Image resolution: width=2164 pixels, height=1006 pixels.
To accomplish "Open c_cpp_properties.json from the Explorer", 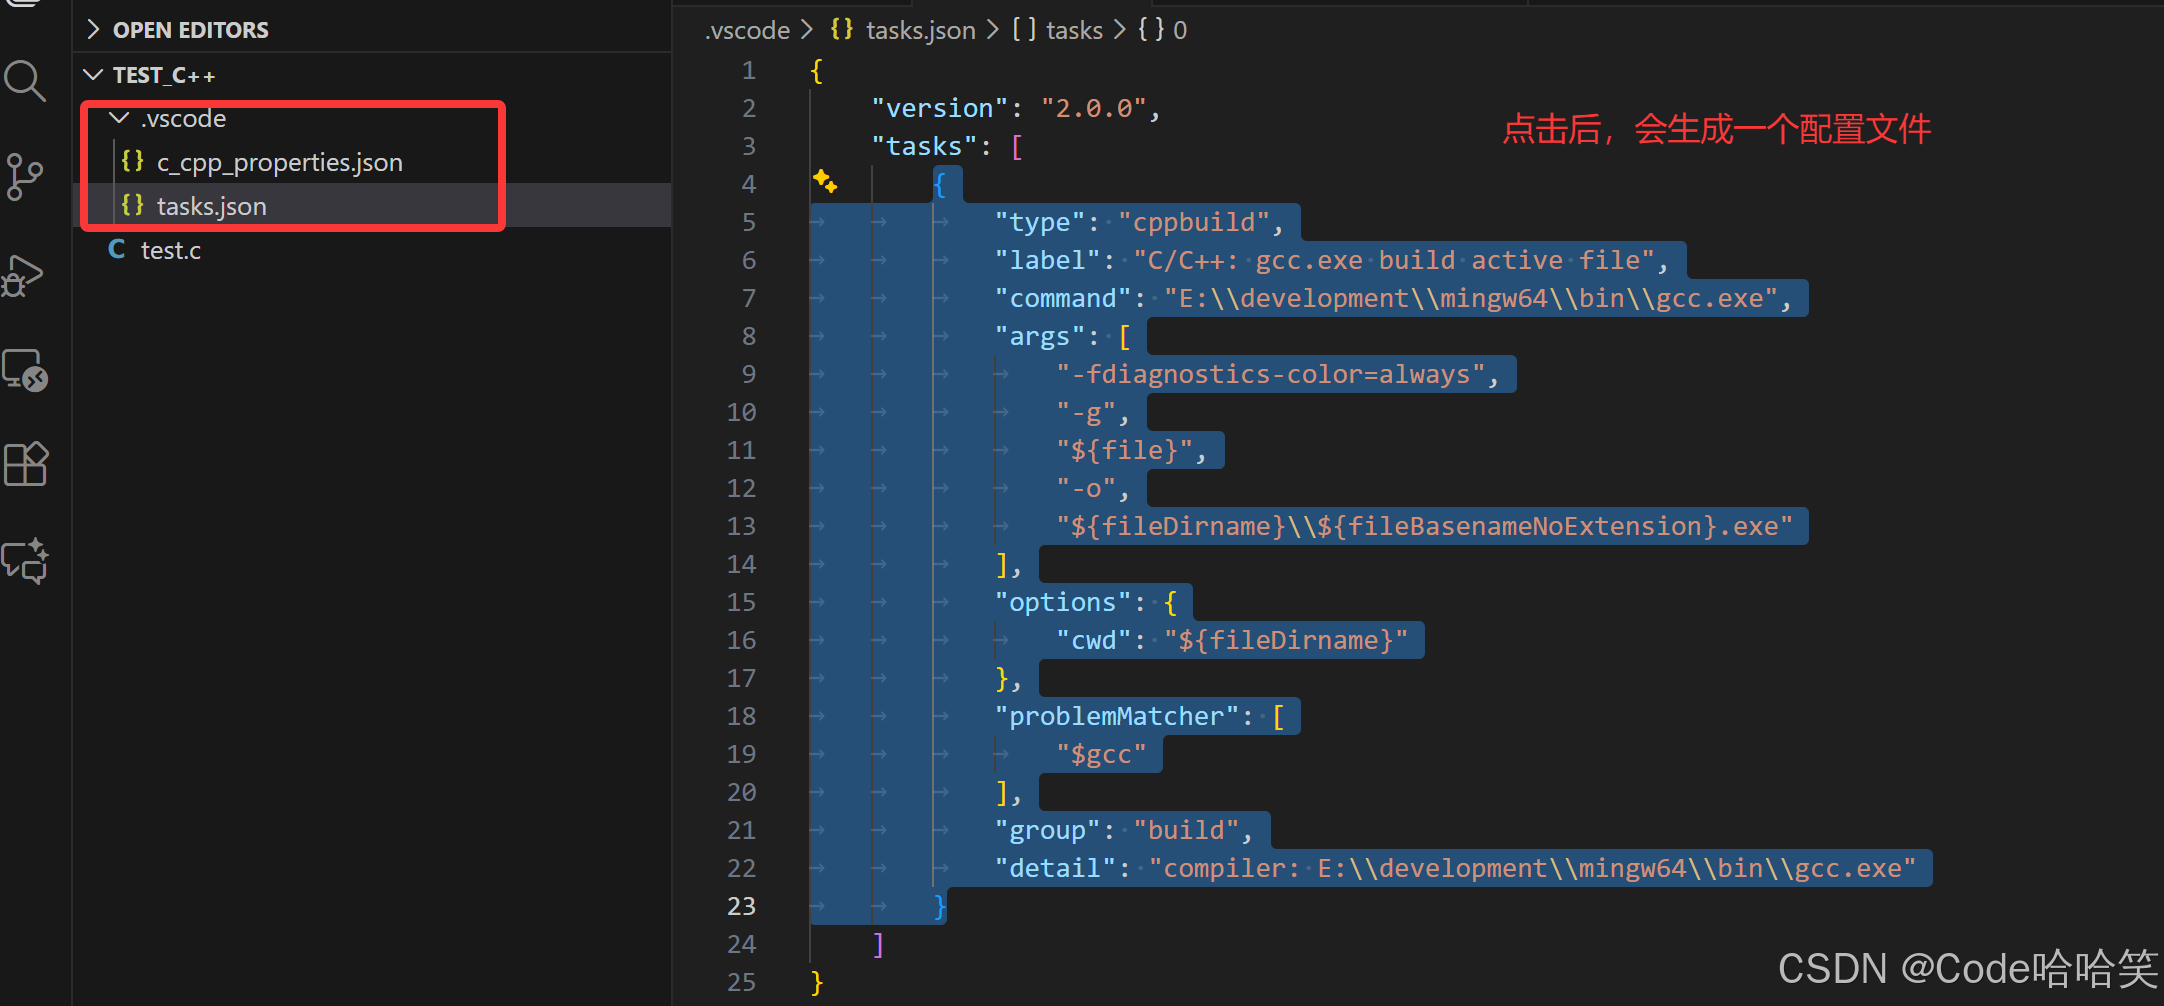I will click(280, 161).
